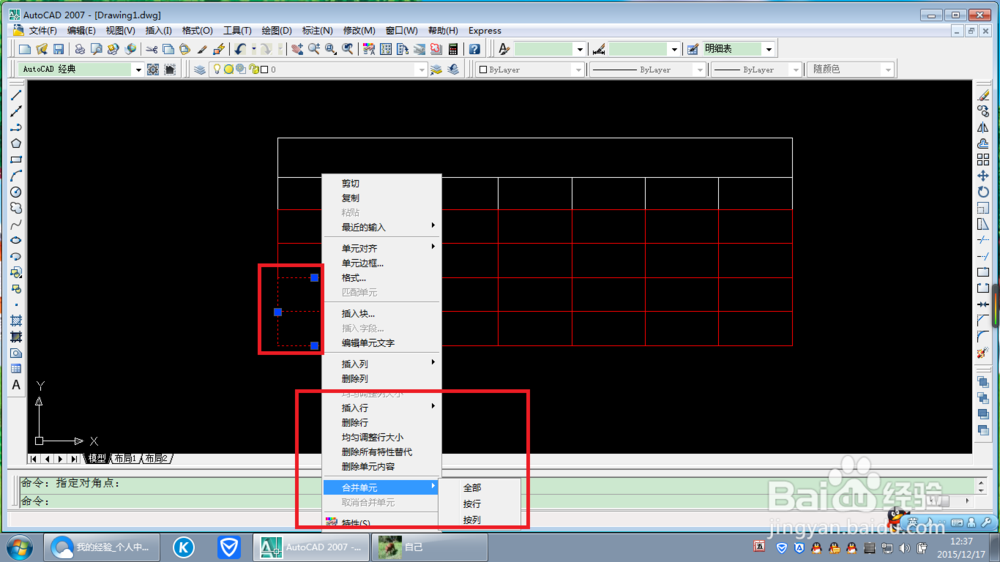
Task: Click the Help question mark icon
Action: [x=474, y=49]
